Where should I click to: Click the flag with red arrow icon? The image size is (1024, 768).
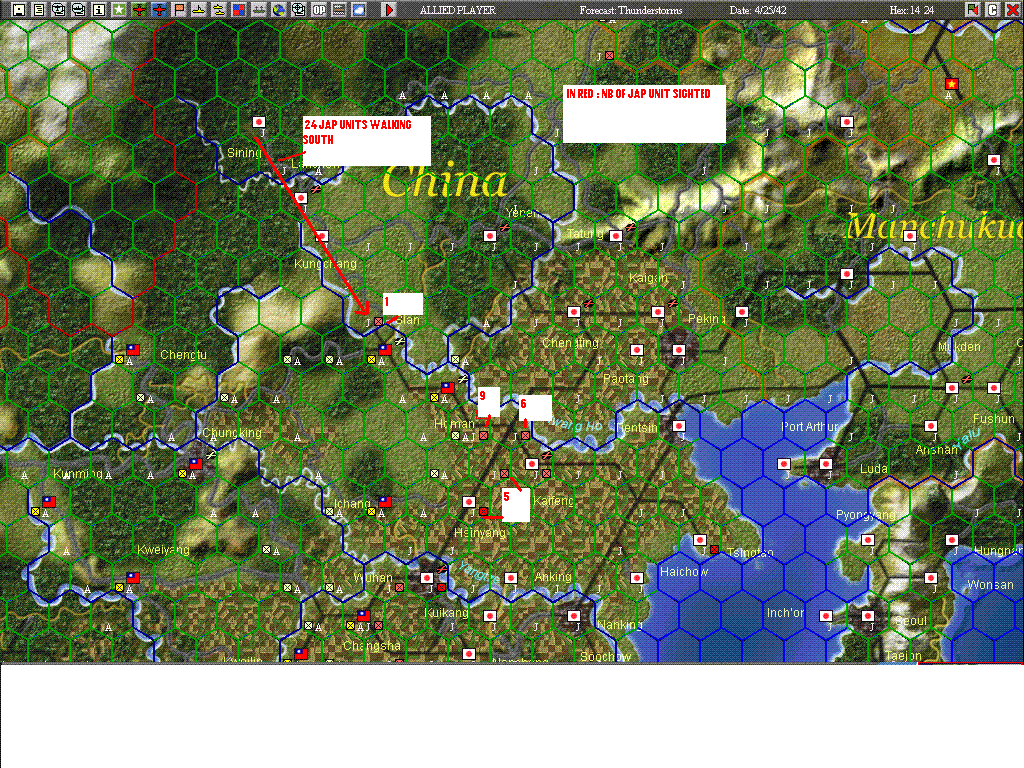click(x=973, y=10)
